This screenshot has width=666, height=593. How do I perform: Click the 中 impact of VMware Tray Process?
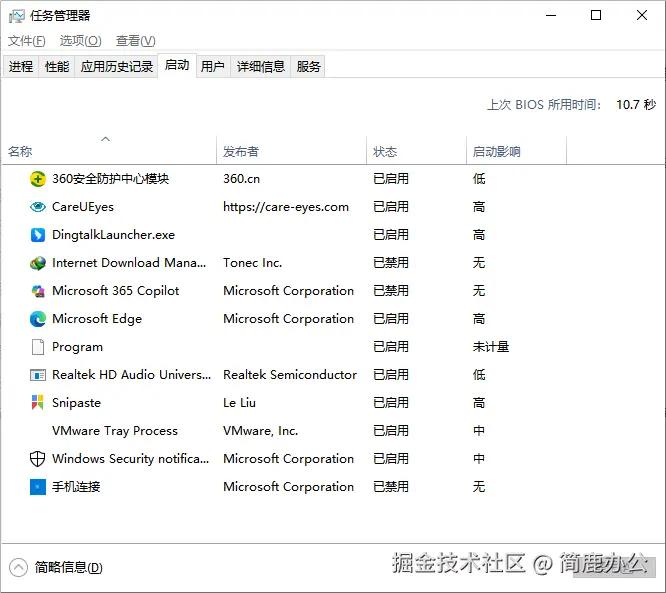[479, 431]
